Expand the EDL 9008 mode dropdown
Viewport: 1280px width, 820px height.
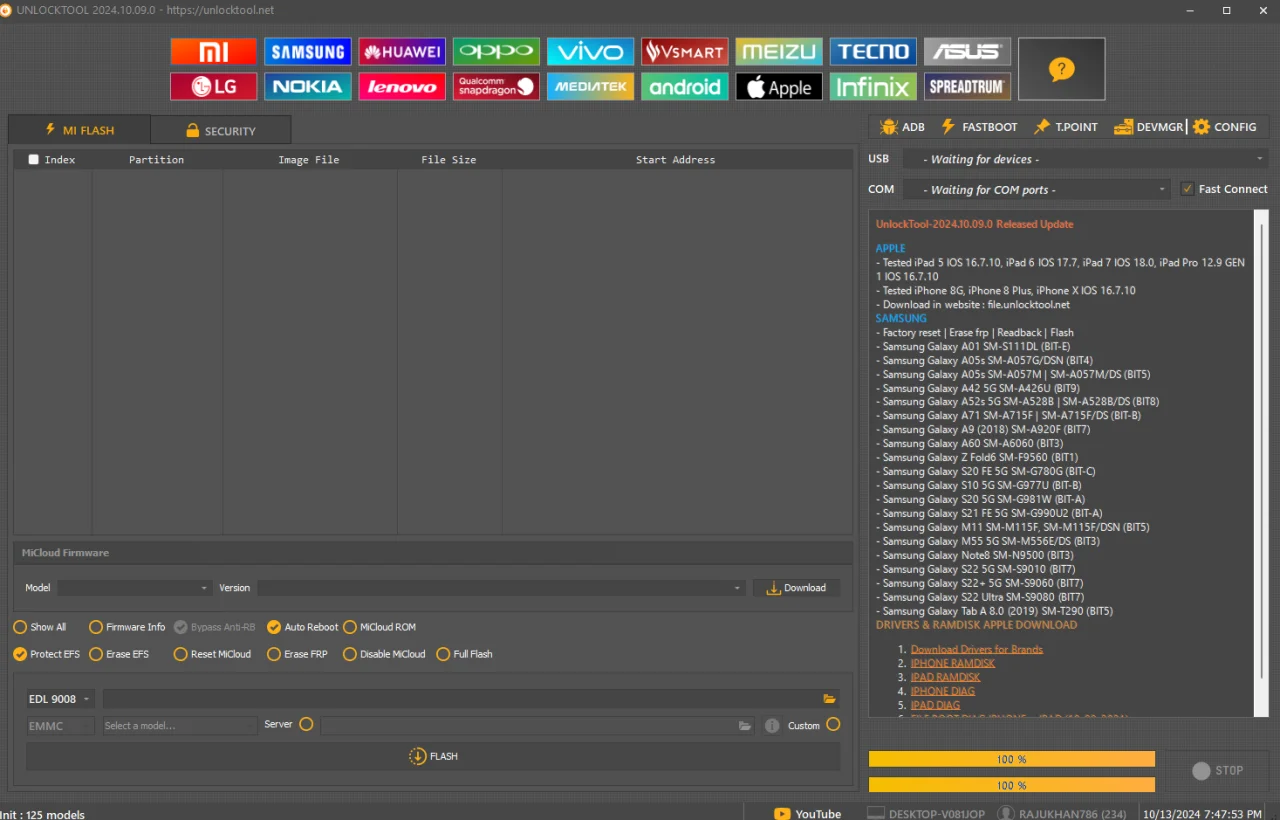coord(60,699)
